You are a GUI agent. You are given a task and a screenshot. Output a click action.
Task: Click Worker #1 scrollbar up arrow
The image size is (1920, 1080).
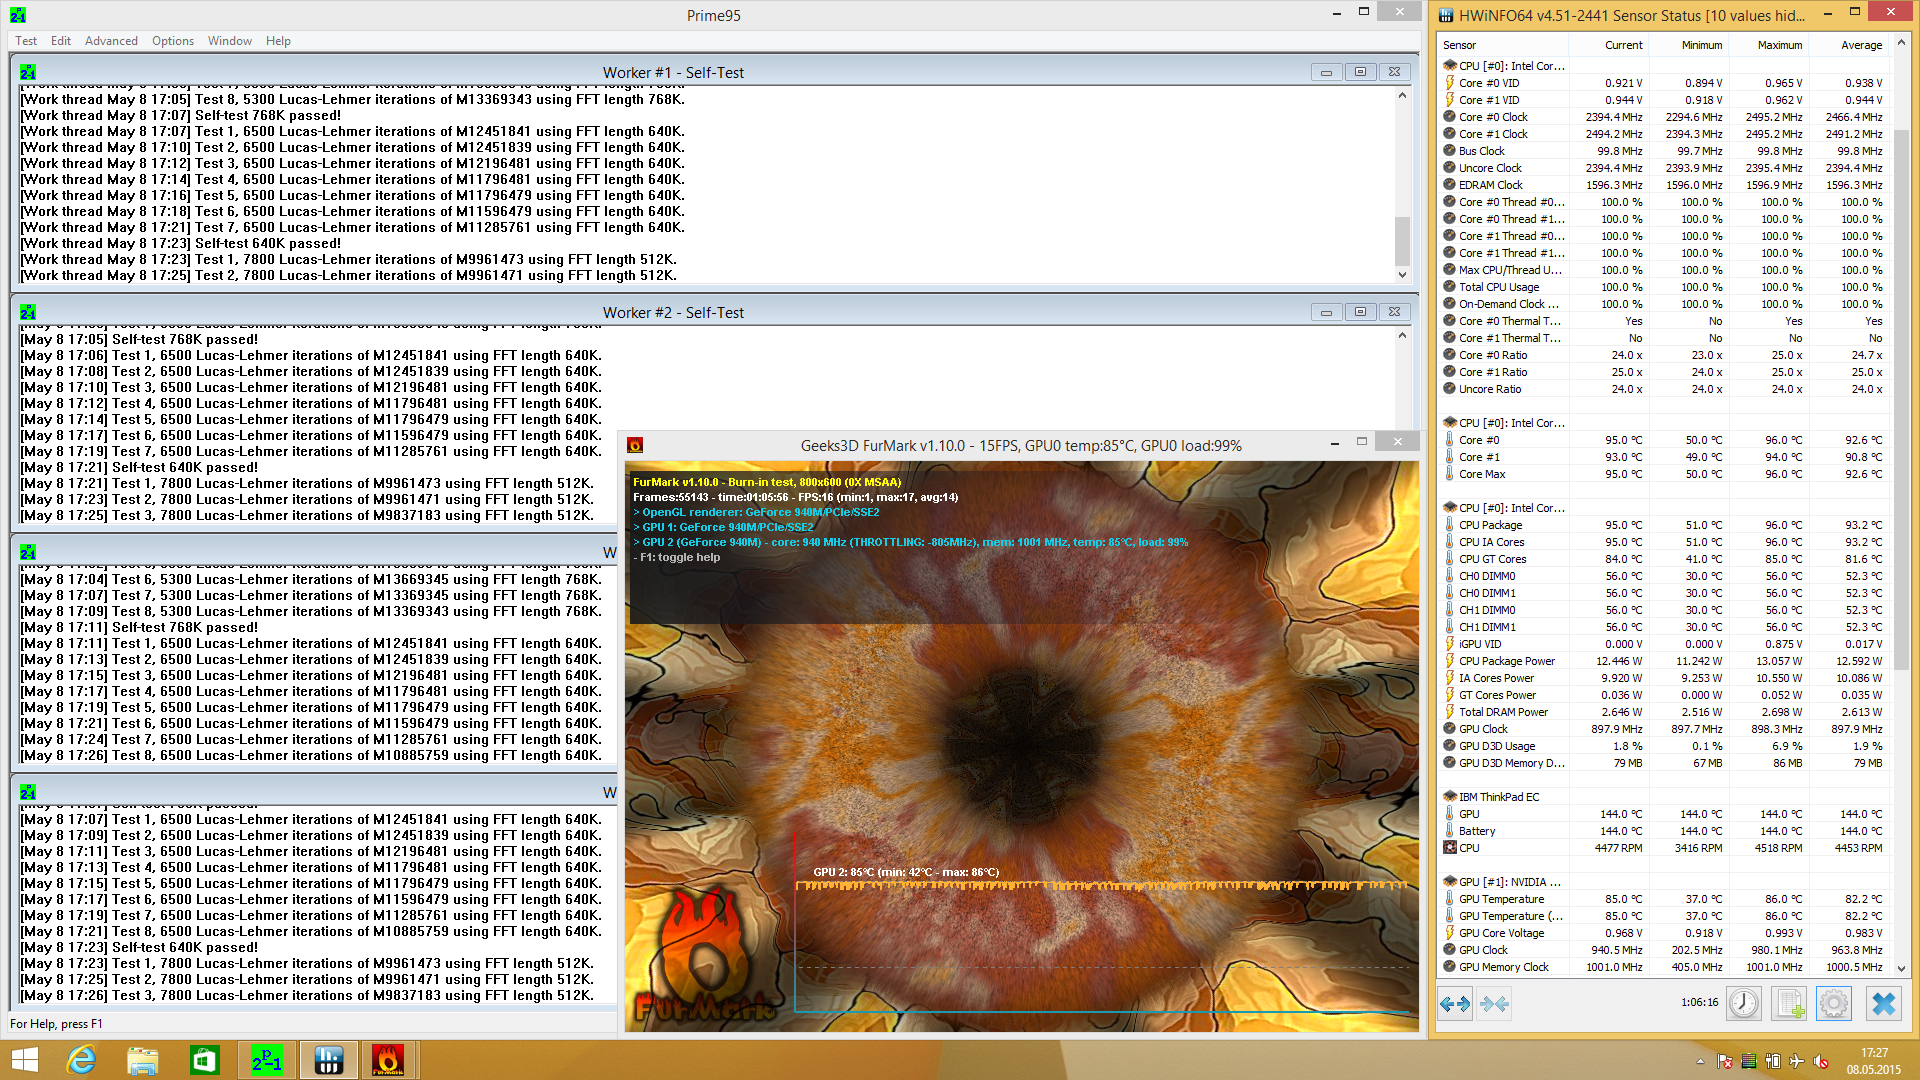tap(1402, 95)
